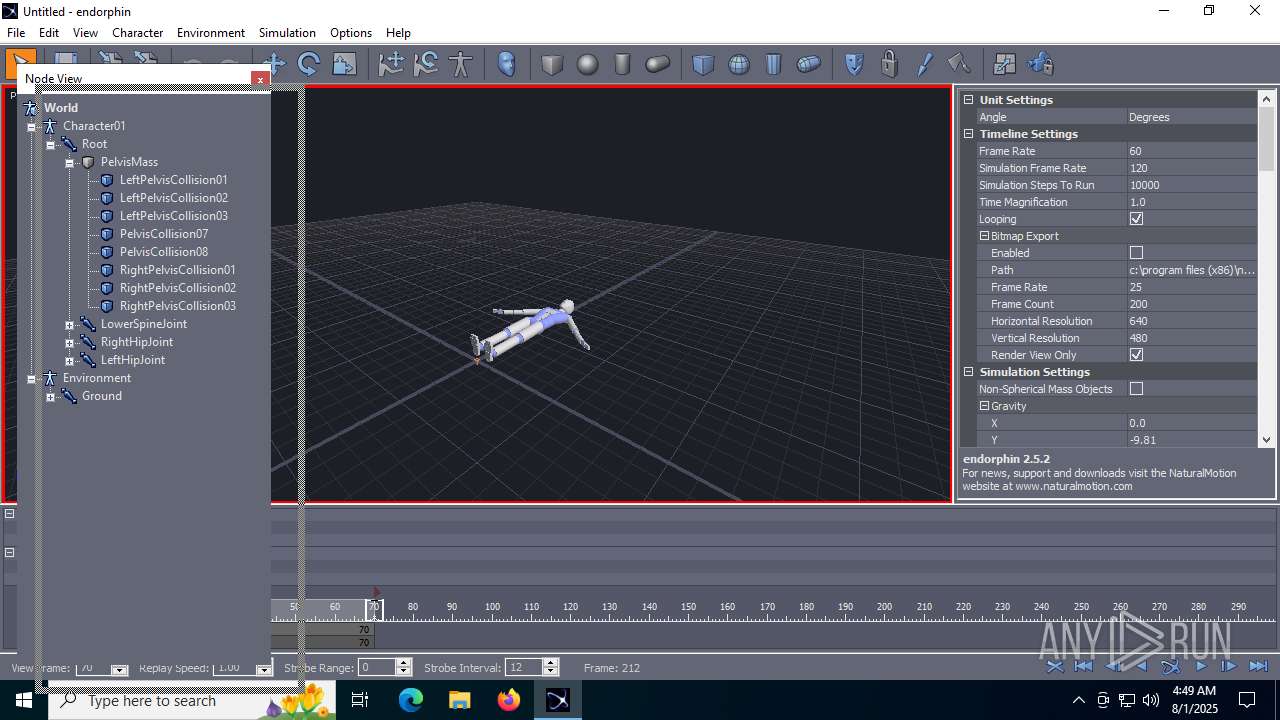Select the arrow selection tool
This screenshot has width=1280, height=720.
tap(21, 64)
